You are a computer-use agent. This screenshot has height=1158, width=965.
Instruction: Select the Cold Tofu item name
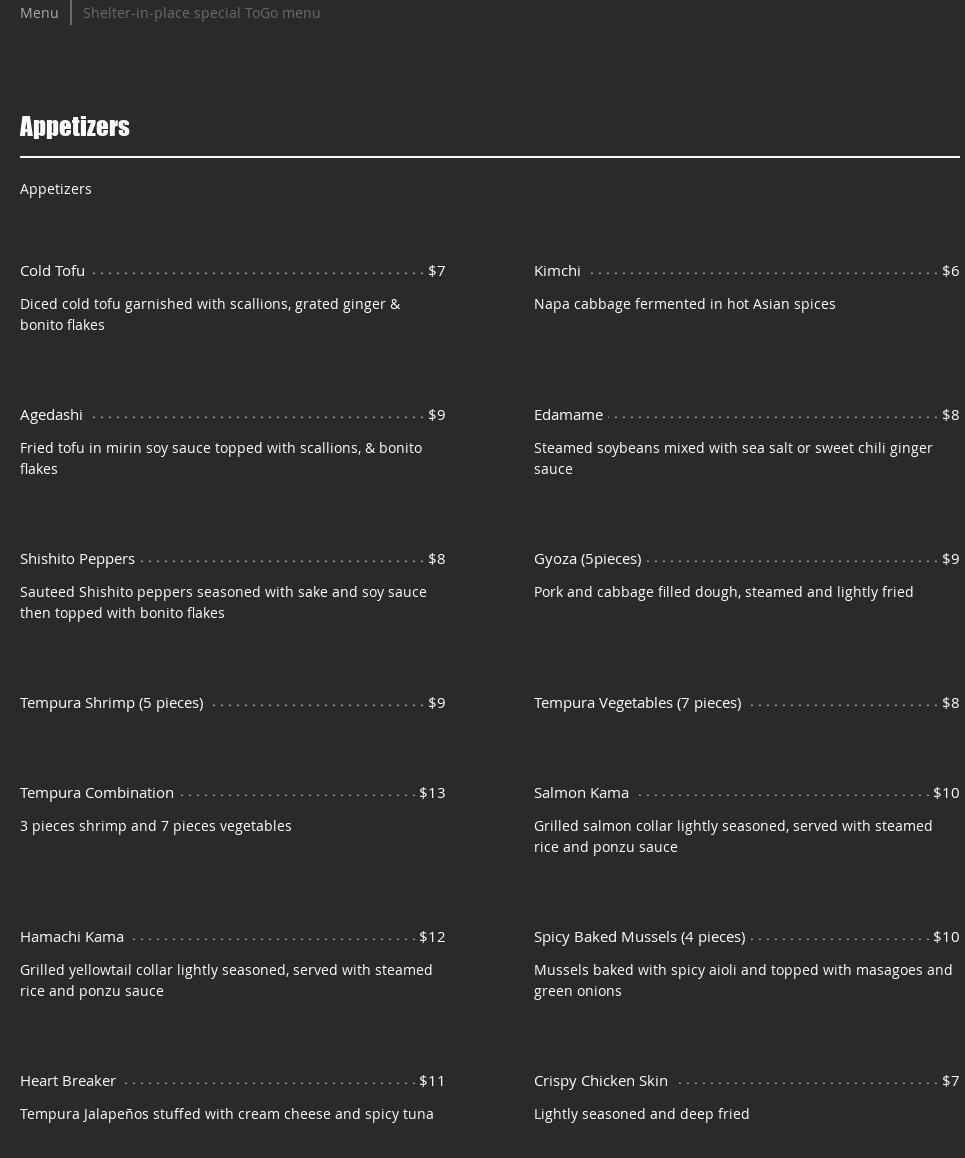tap(52, 270)
